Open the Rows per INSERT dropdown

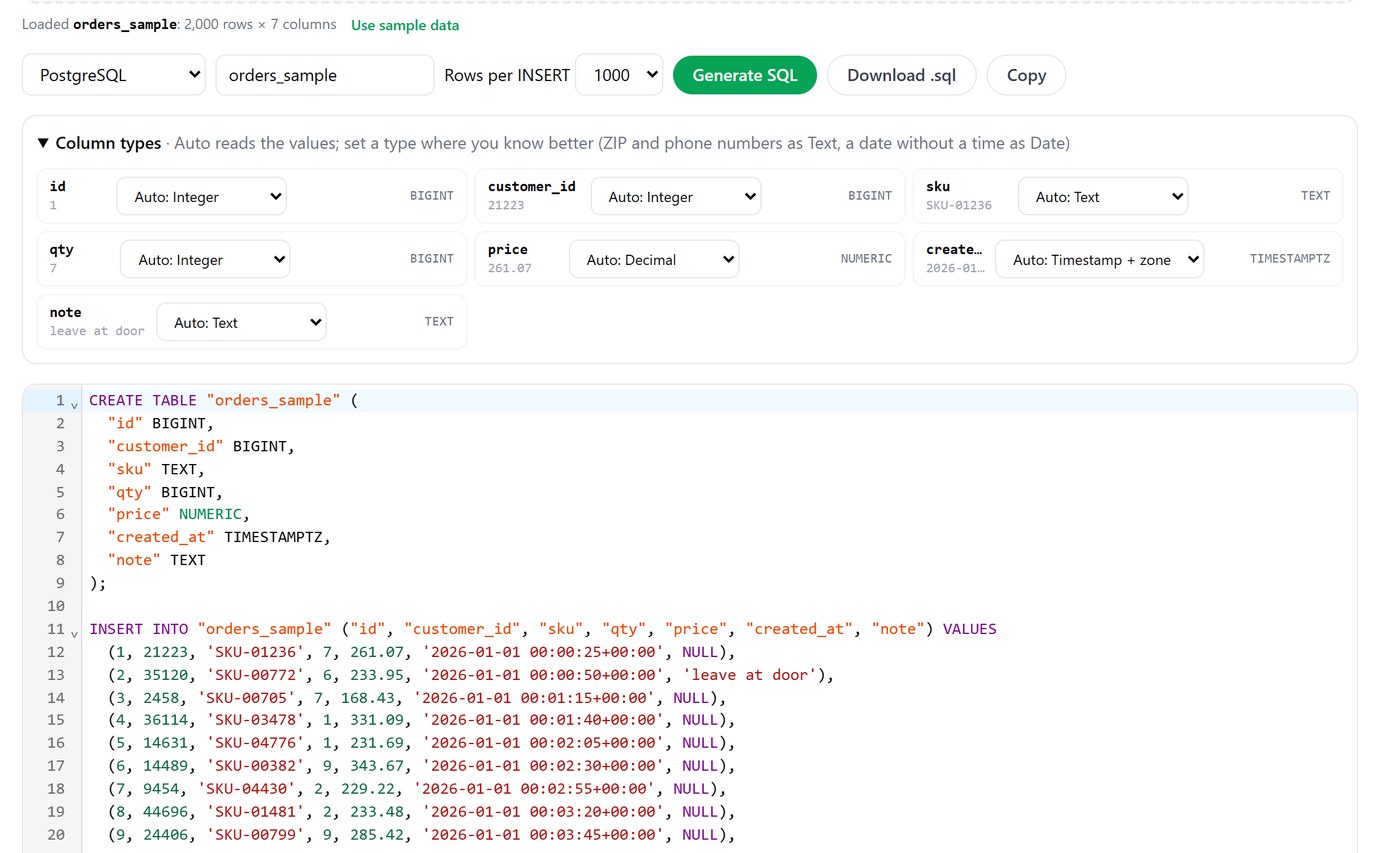pos(619,75)
